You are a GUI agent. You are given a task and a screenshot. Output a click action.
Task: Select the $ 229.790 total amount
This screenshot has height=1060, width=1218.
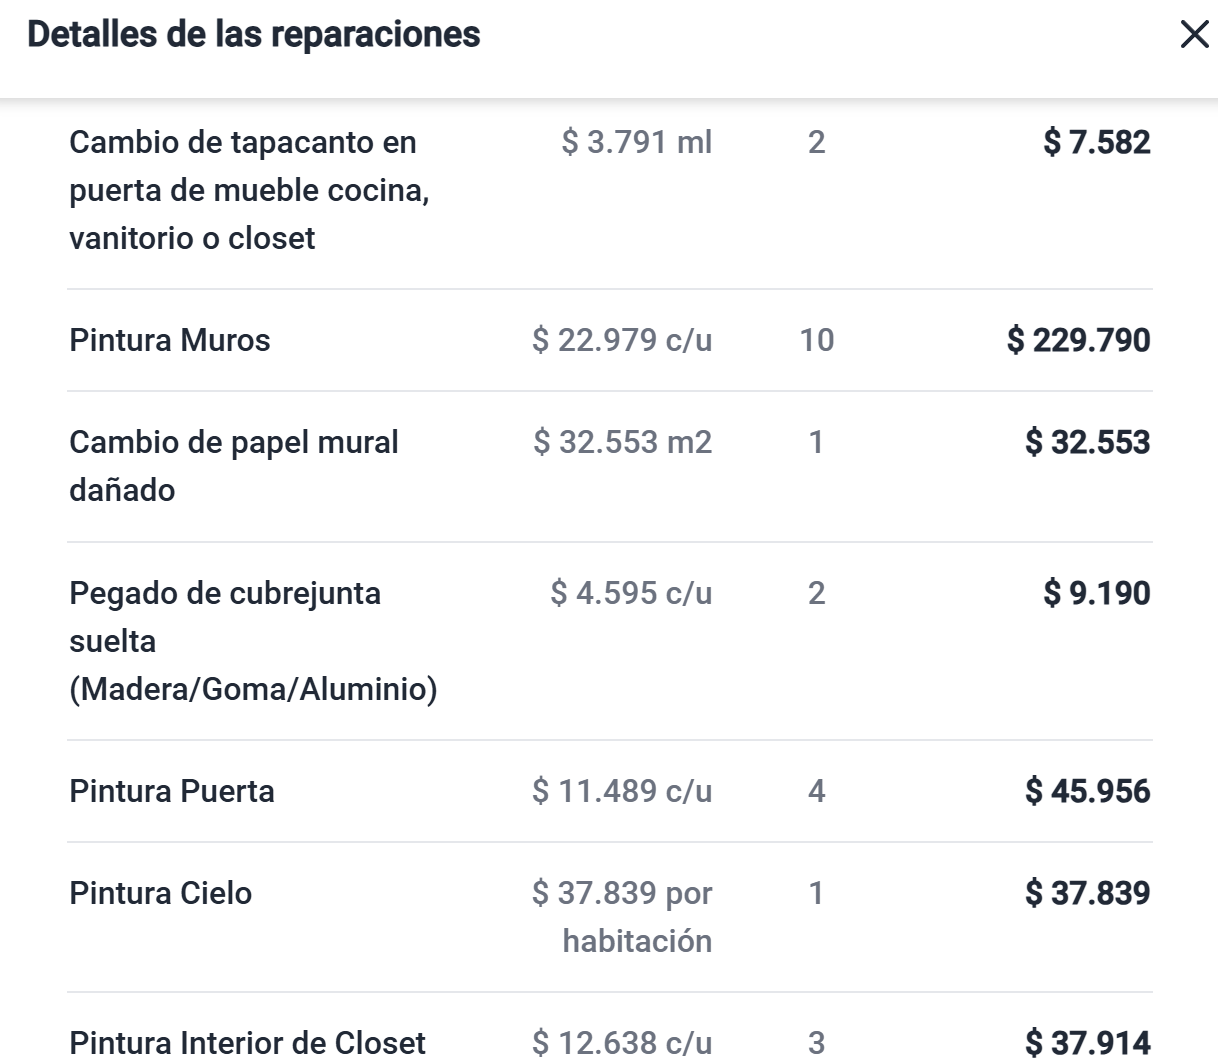pos(1079,340)
